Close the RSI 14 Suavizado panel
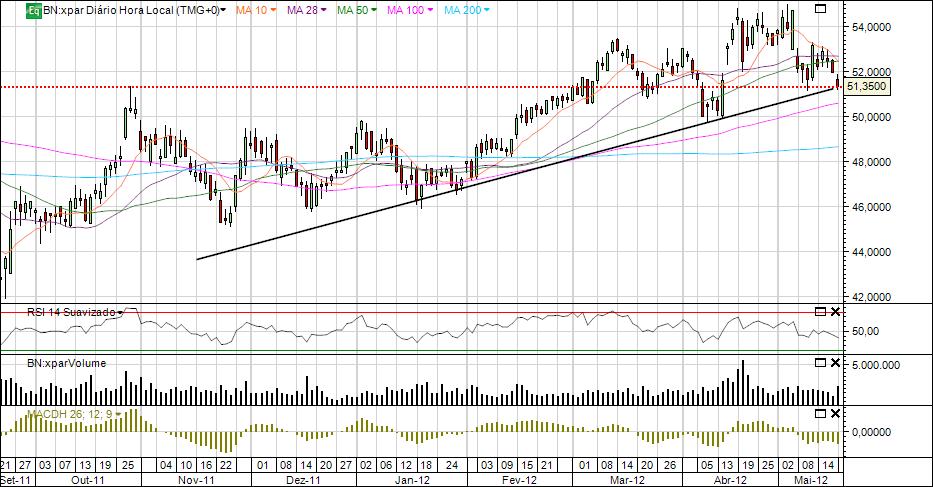933x487 pixels. (835, 311)
